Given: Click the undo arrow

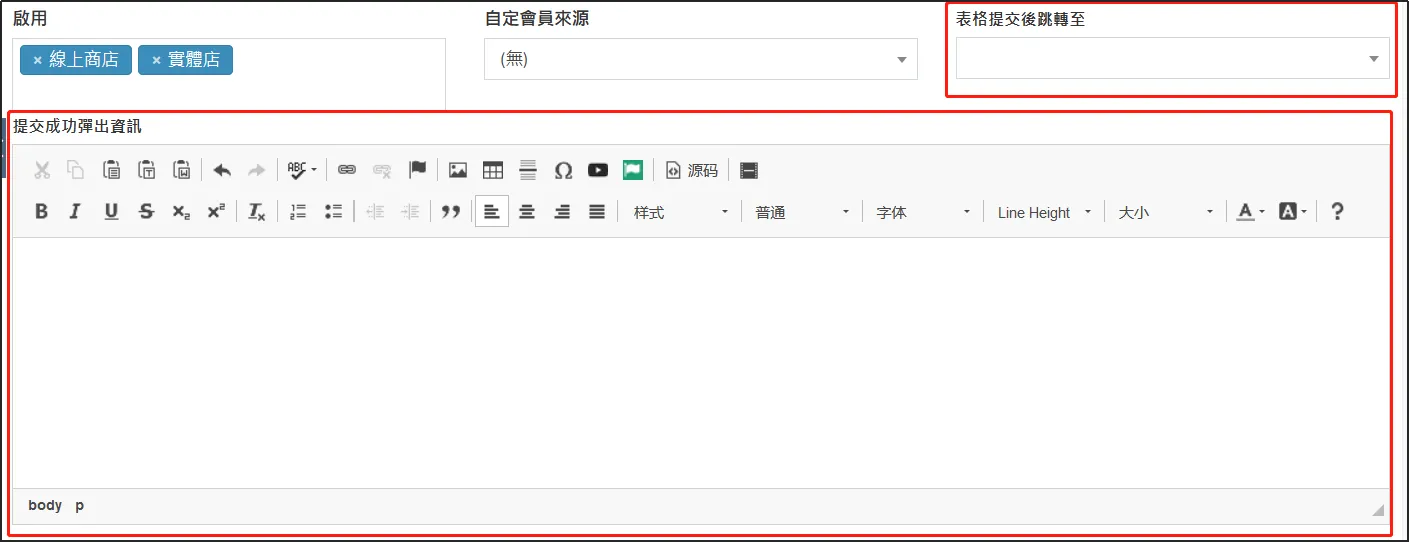Looking at the screenshot, I should pyautogui.click(x=222, y=170).
